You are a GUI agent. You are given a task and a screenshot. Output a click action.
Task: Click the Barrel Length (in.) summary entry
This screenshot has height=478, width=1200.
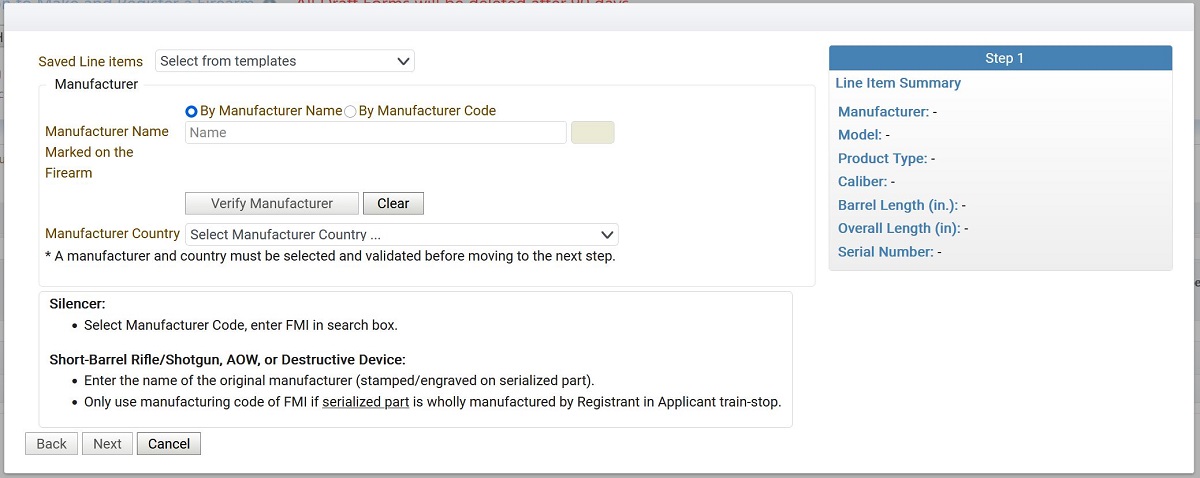[x=901, y=205]
